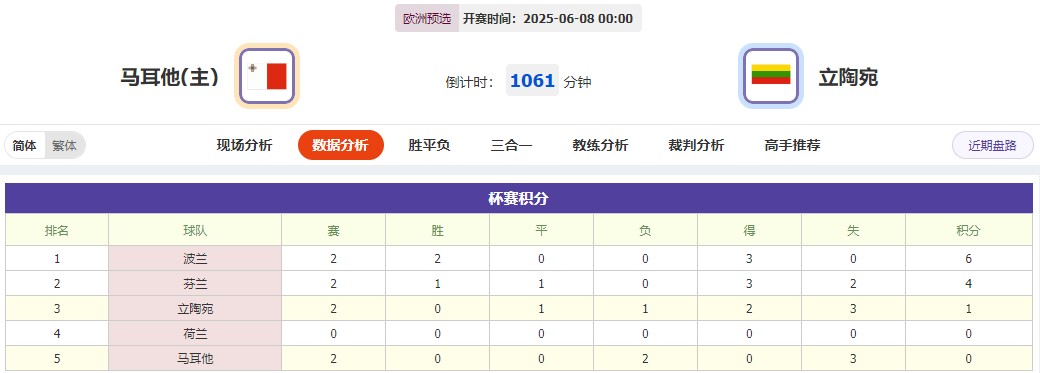Click the 得 column header

[x=749, y=230]
